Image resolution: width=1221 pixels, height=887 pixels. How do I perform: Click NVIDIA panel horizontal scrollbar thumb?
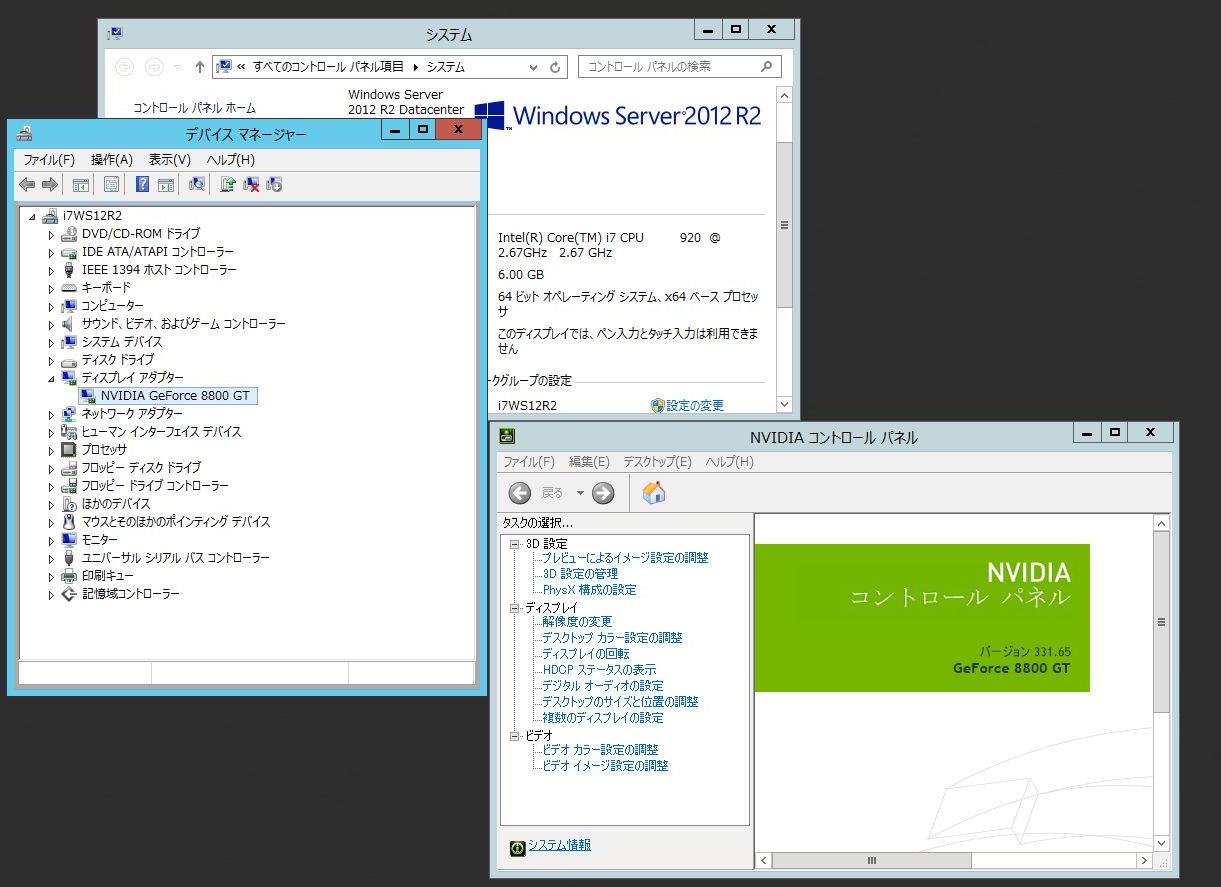coord(871,861)
